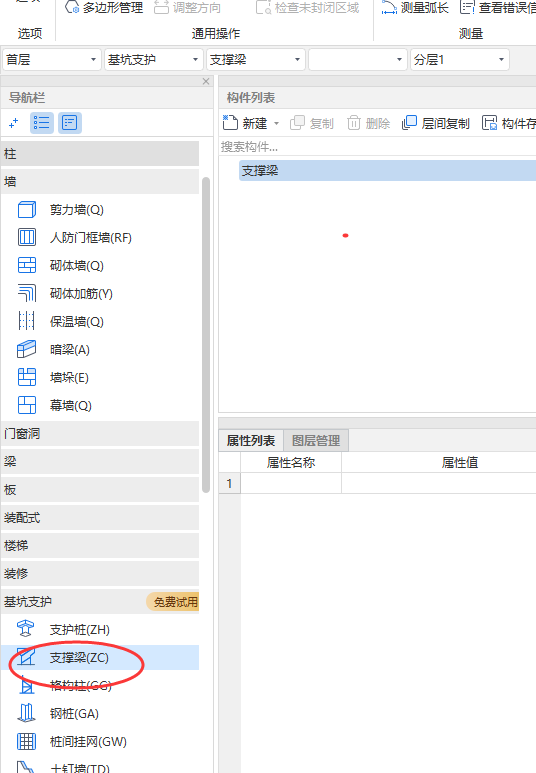The width and height of the screenshot is (536, 773).
Task: Select 支护桩(ZH) support pile item
Action: [x=80, y=630]
